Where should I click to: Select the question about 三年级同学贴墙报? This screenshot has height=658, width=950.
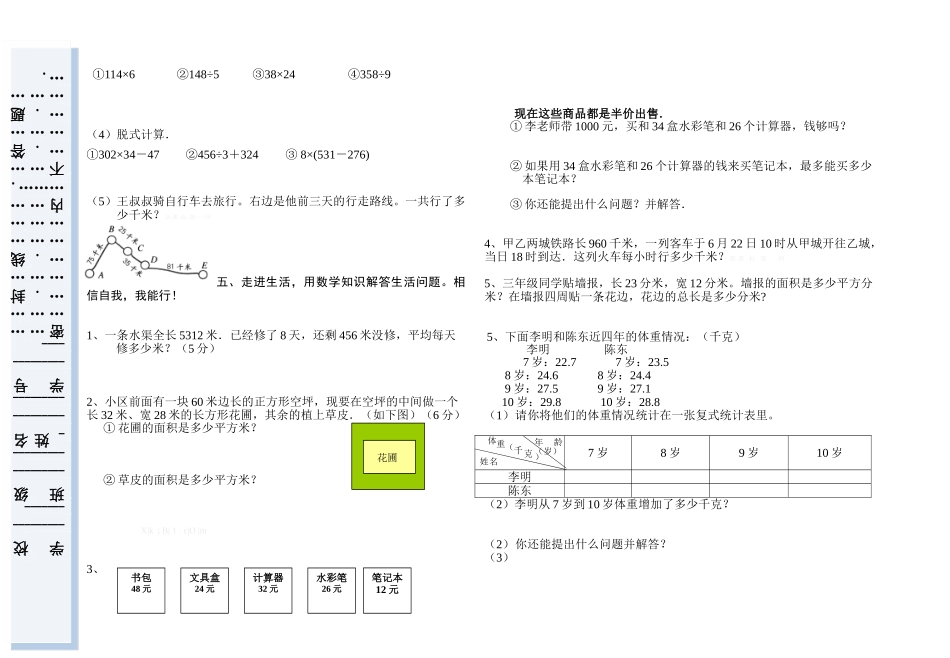click(679, 290)
